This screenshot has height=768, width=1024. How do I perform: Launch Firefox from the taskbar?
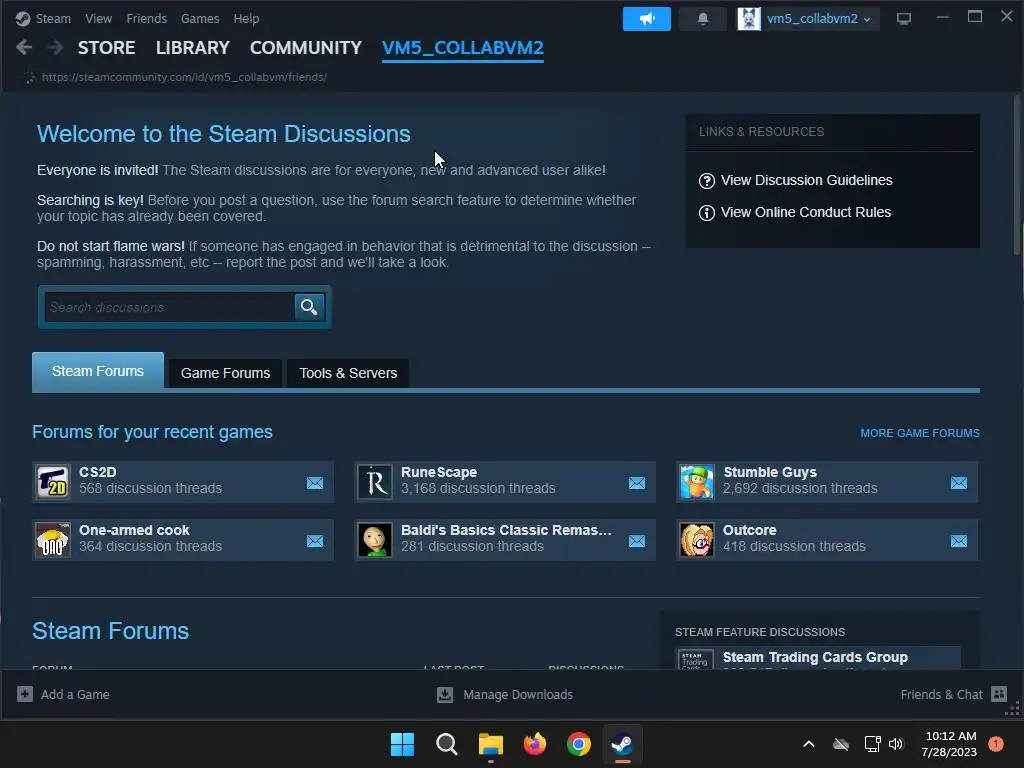535,744
